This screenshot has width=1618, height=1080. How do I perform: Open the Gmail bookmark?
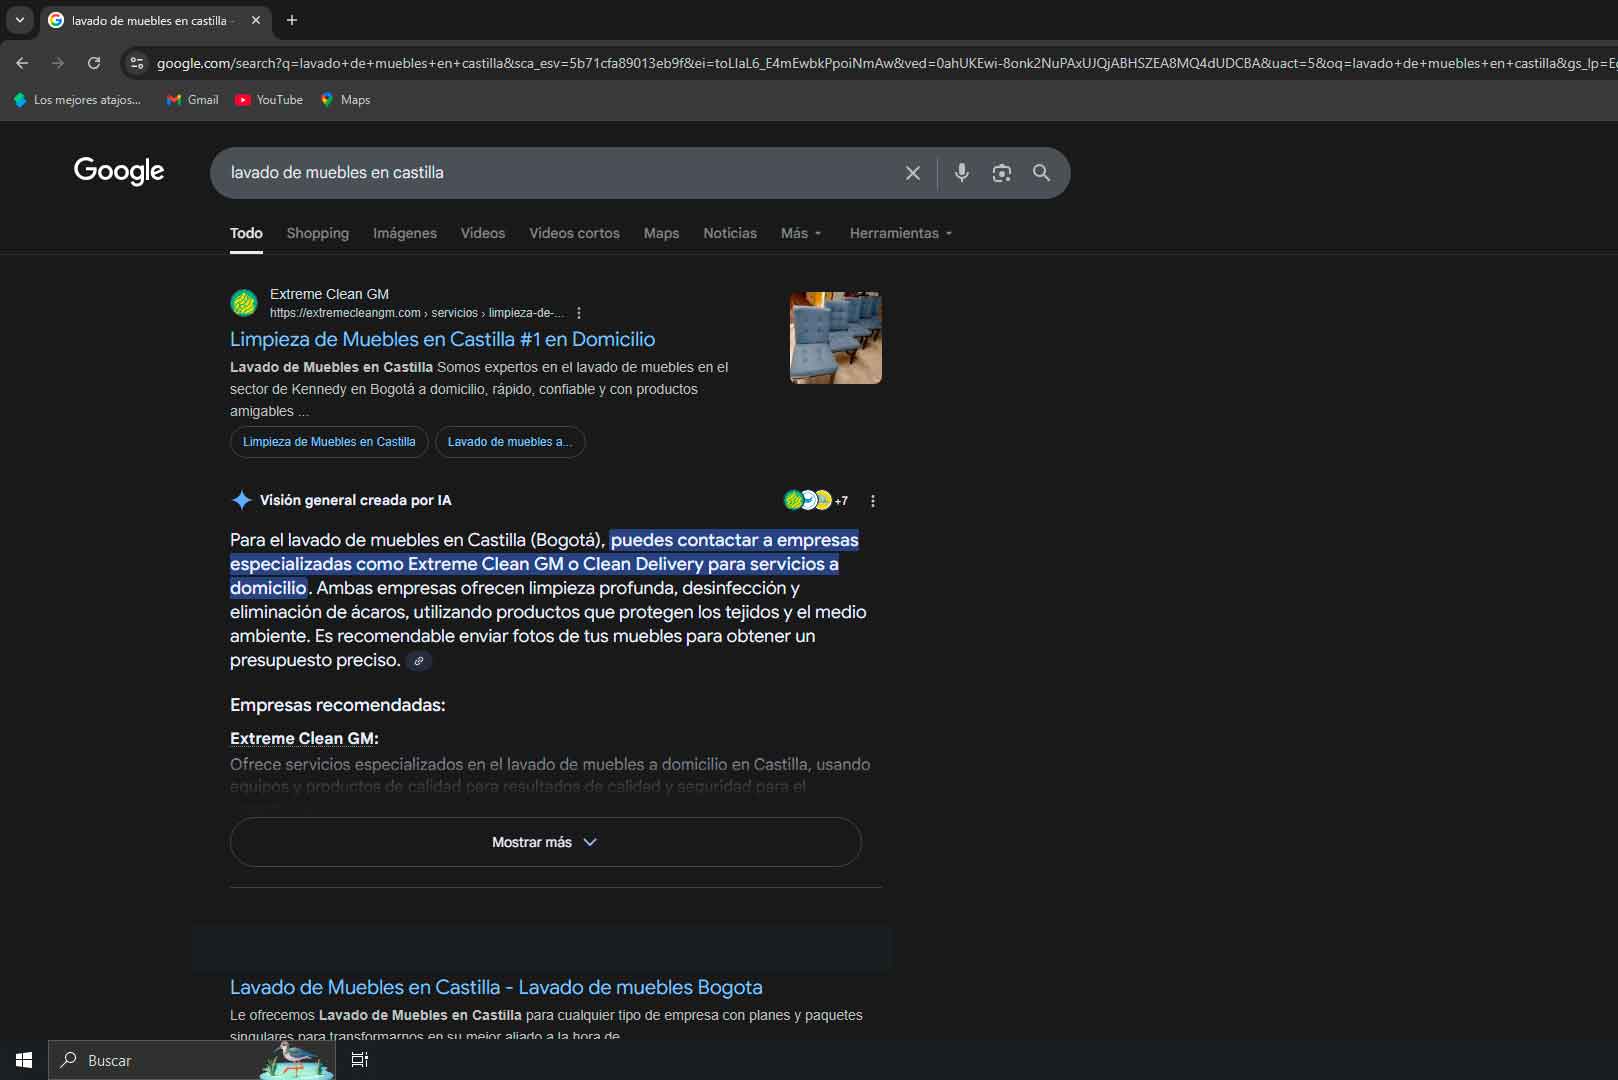click(192, 100)
